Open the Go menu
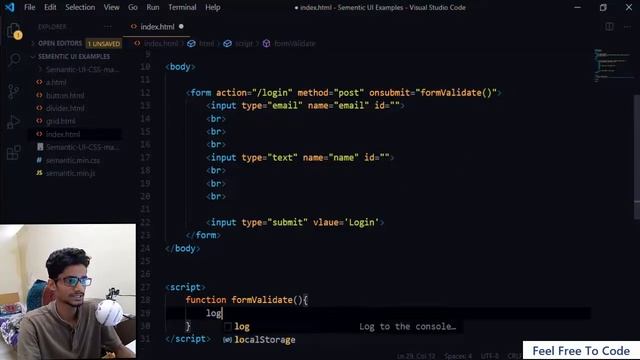This screenshot has height=360, width=640. pos(133,7)
